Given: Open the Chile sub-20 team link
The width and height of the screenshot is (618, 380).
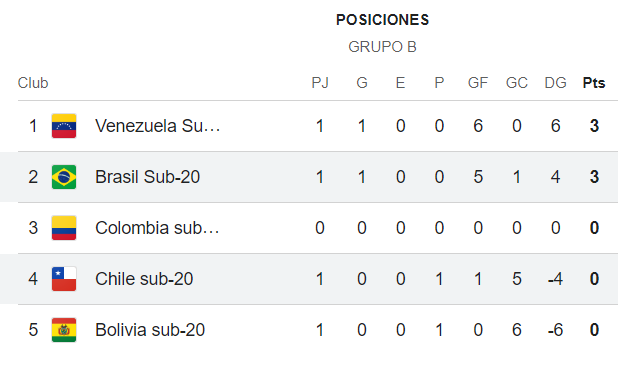Looking at the screenshot, I should tap(144, 279).
